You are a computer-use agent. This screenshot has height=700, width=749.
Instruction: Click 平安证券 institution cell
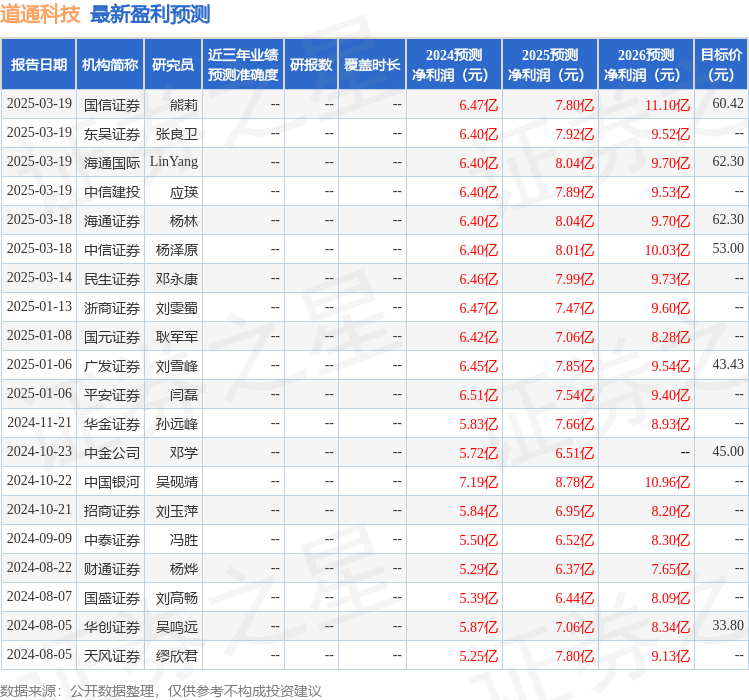point(112,395)
